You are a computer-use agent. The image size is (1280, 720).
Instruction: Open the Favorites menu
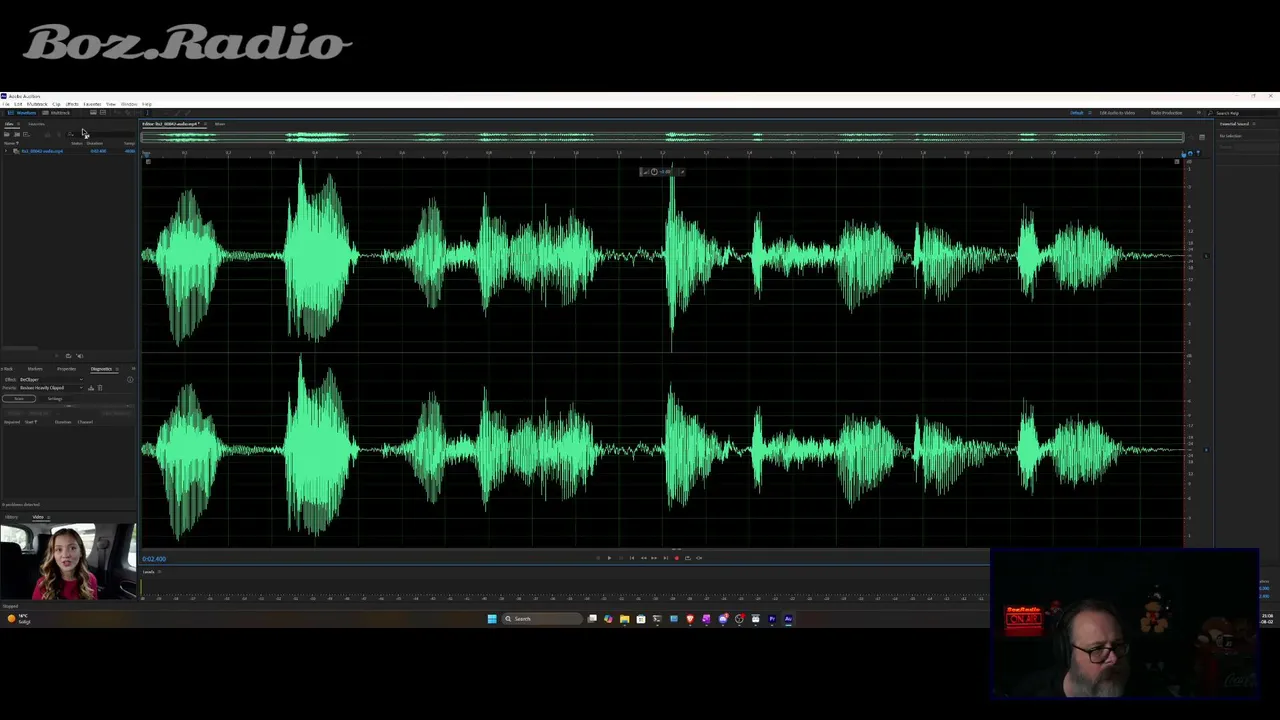[x=92, y=104]
